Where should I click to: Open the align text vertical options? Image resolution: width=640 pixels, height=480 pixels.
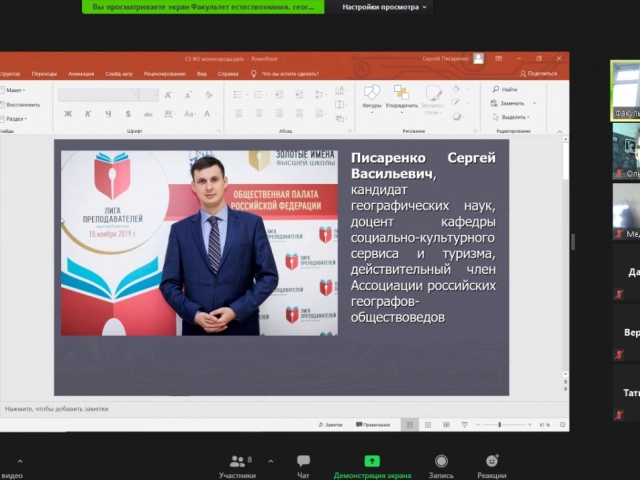click(340, 105)
